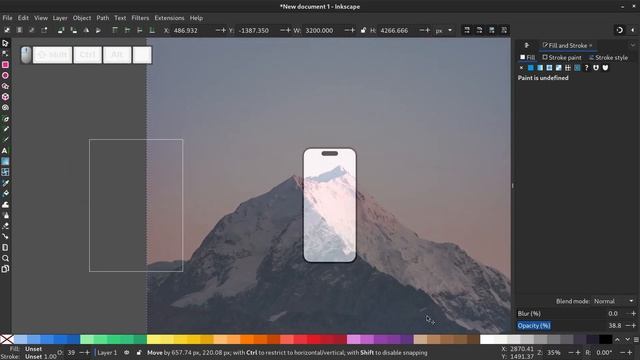
Task: Select the Text tool
Action: 5,151
